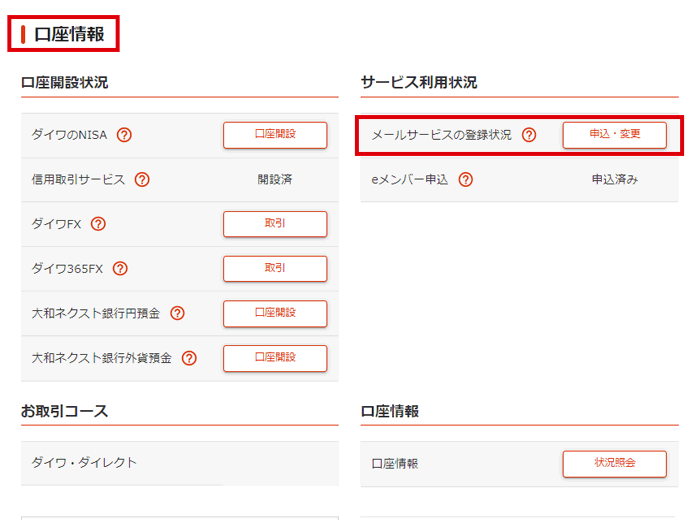The height and width of the screenshot is (520, 700).
Task: Click help icon beside ダイワ365FX
Action: tap(120, 268)
